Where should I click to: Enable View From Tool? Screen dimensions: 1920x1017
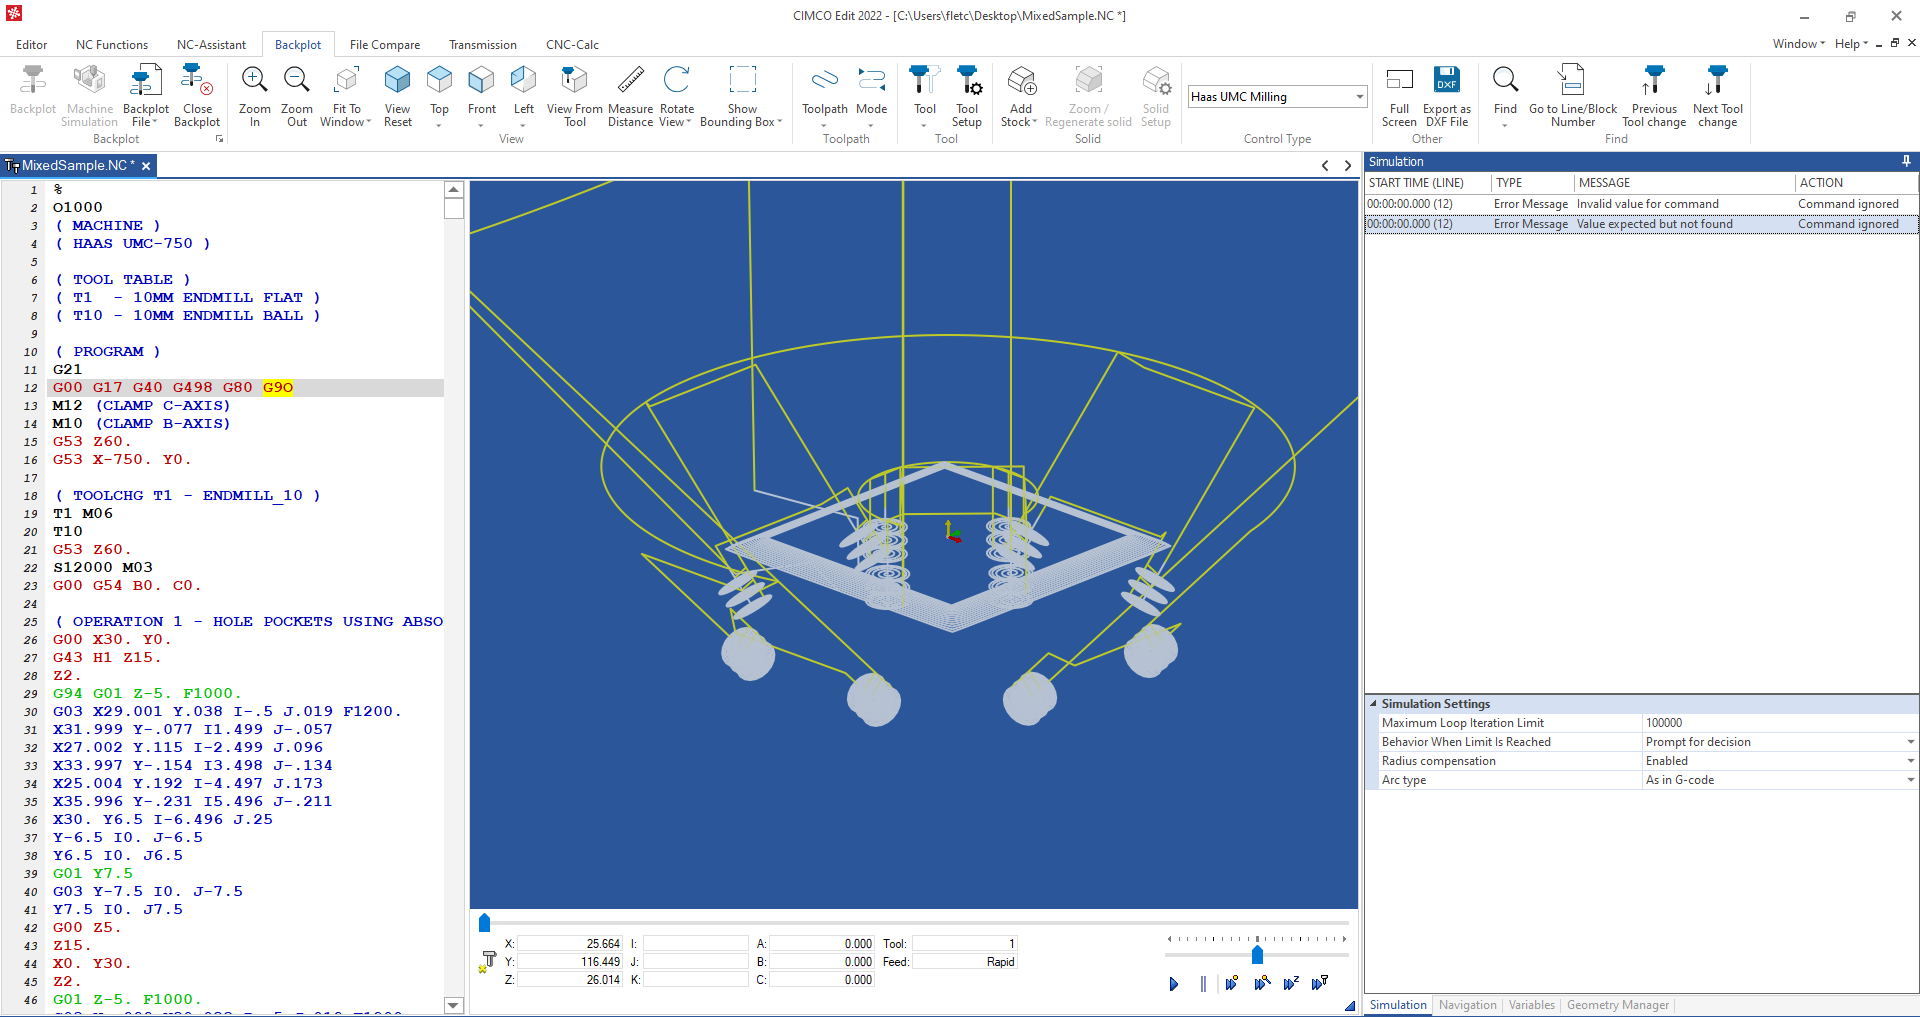[574, 96]
